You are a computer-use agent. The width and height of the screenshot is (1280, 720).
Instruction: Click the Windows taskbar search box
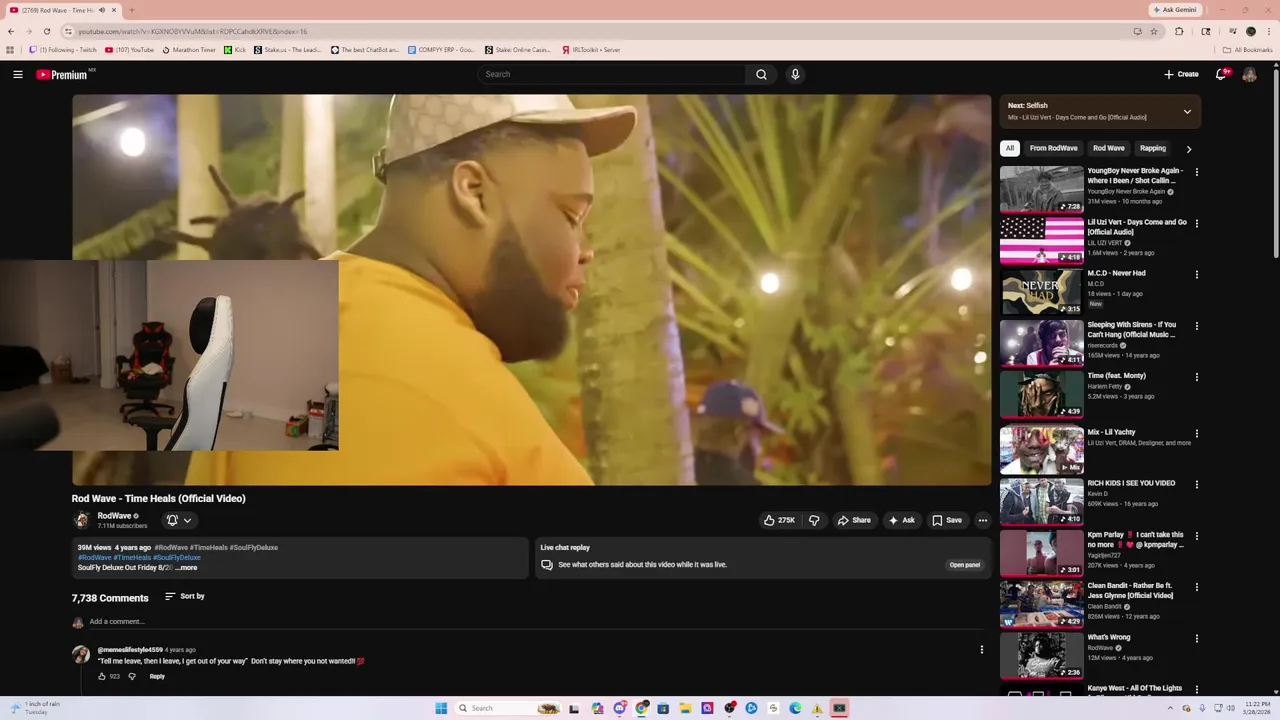click(x=509, y=708)
